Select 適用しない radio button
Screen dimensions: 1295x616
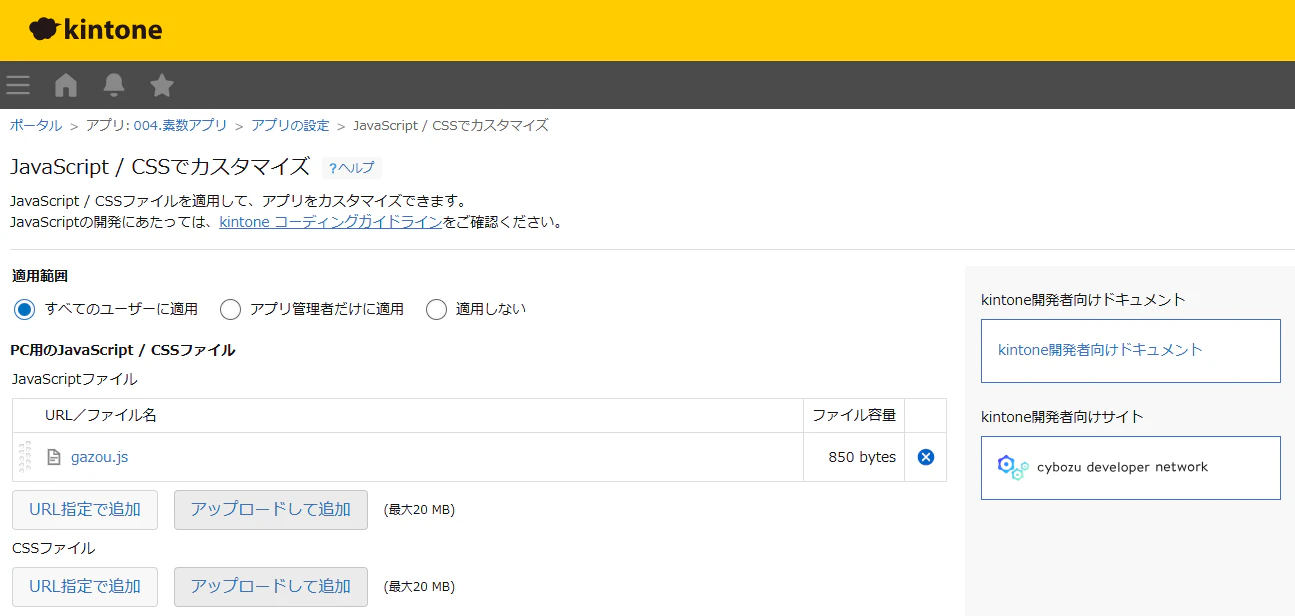[436, 309]
